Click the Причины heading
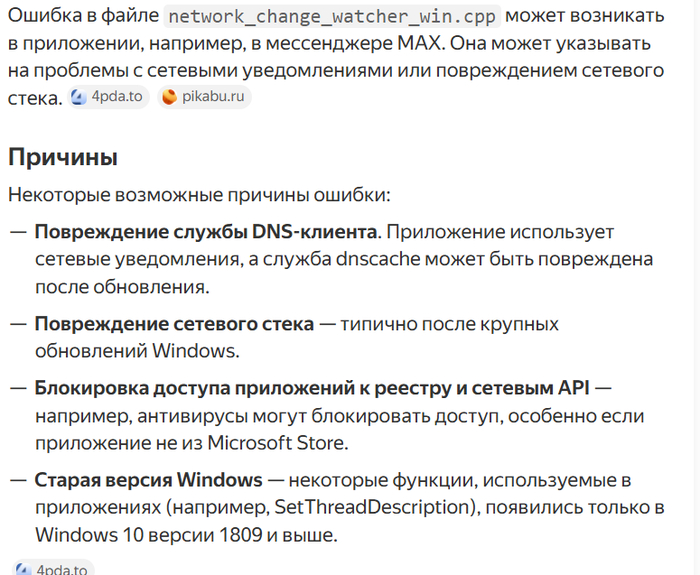The width and height of the screenshot is (700, 575). point(63,157)
